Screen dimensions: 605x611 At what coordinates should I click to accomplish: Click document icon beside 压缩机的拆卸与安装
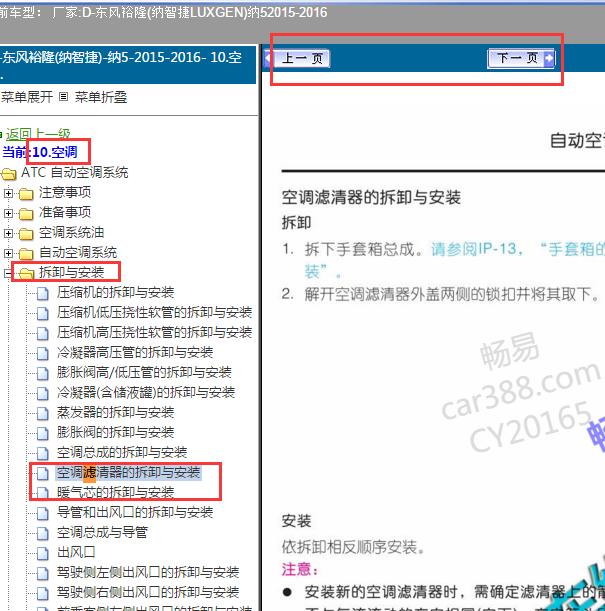42,293
